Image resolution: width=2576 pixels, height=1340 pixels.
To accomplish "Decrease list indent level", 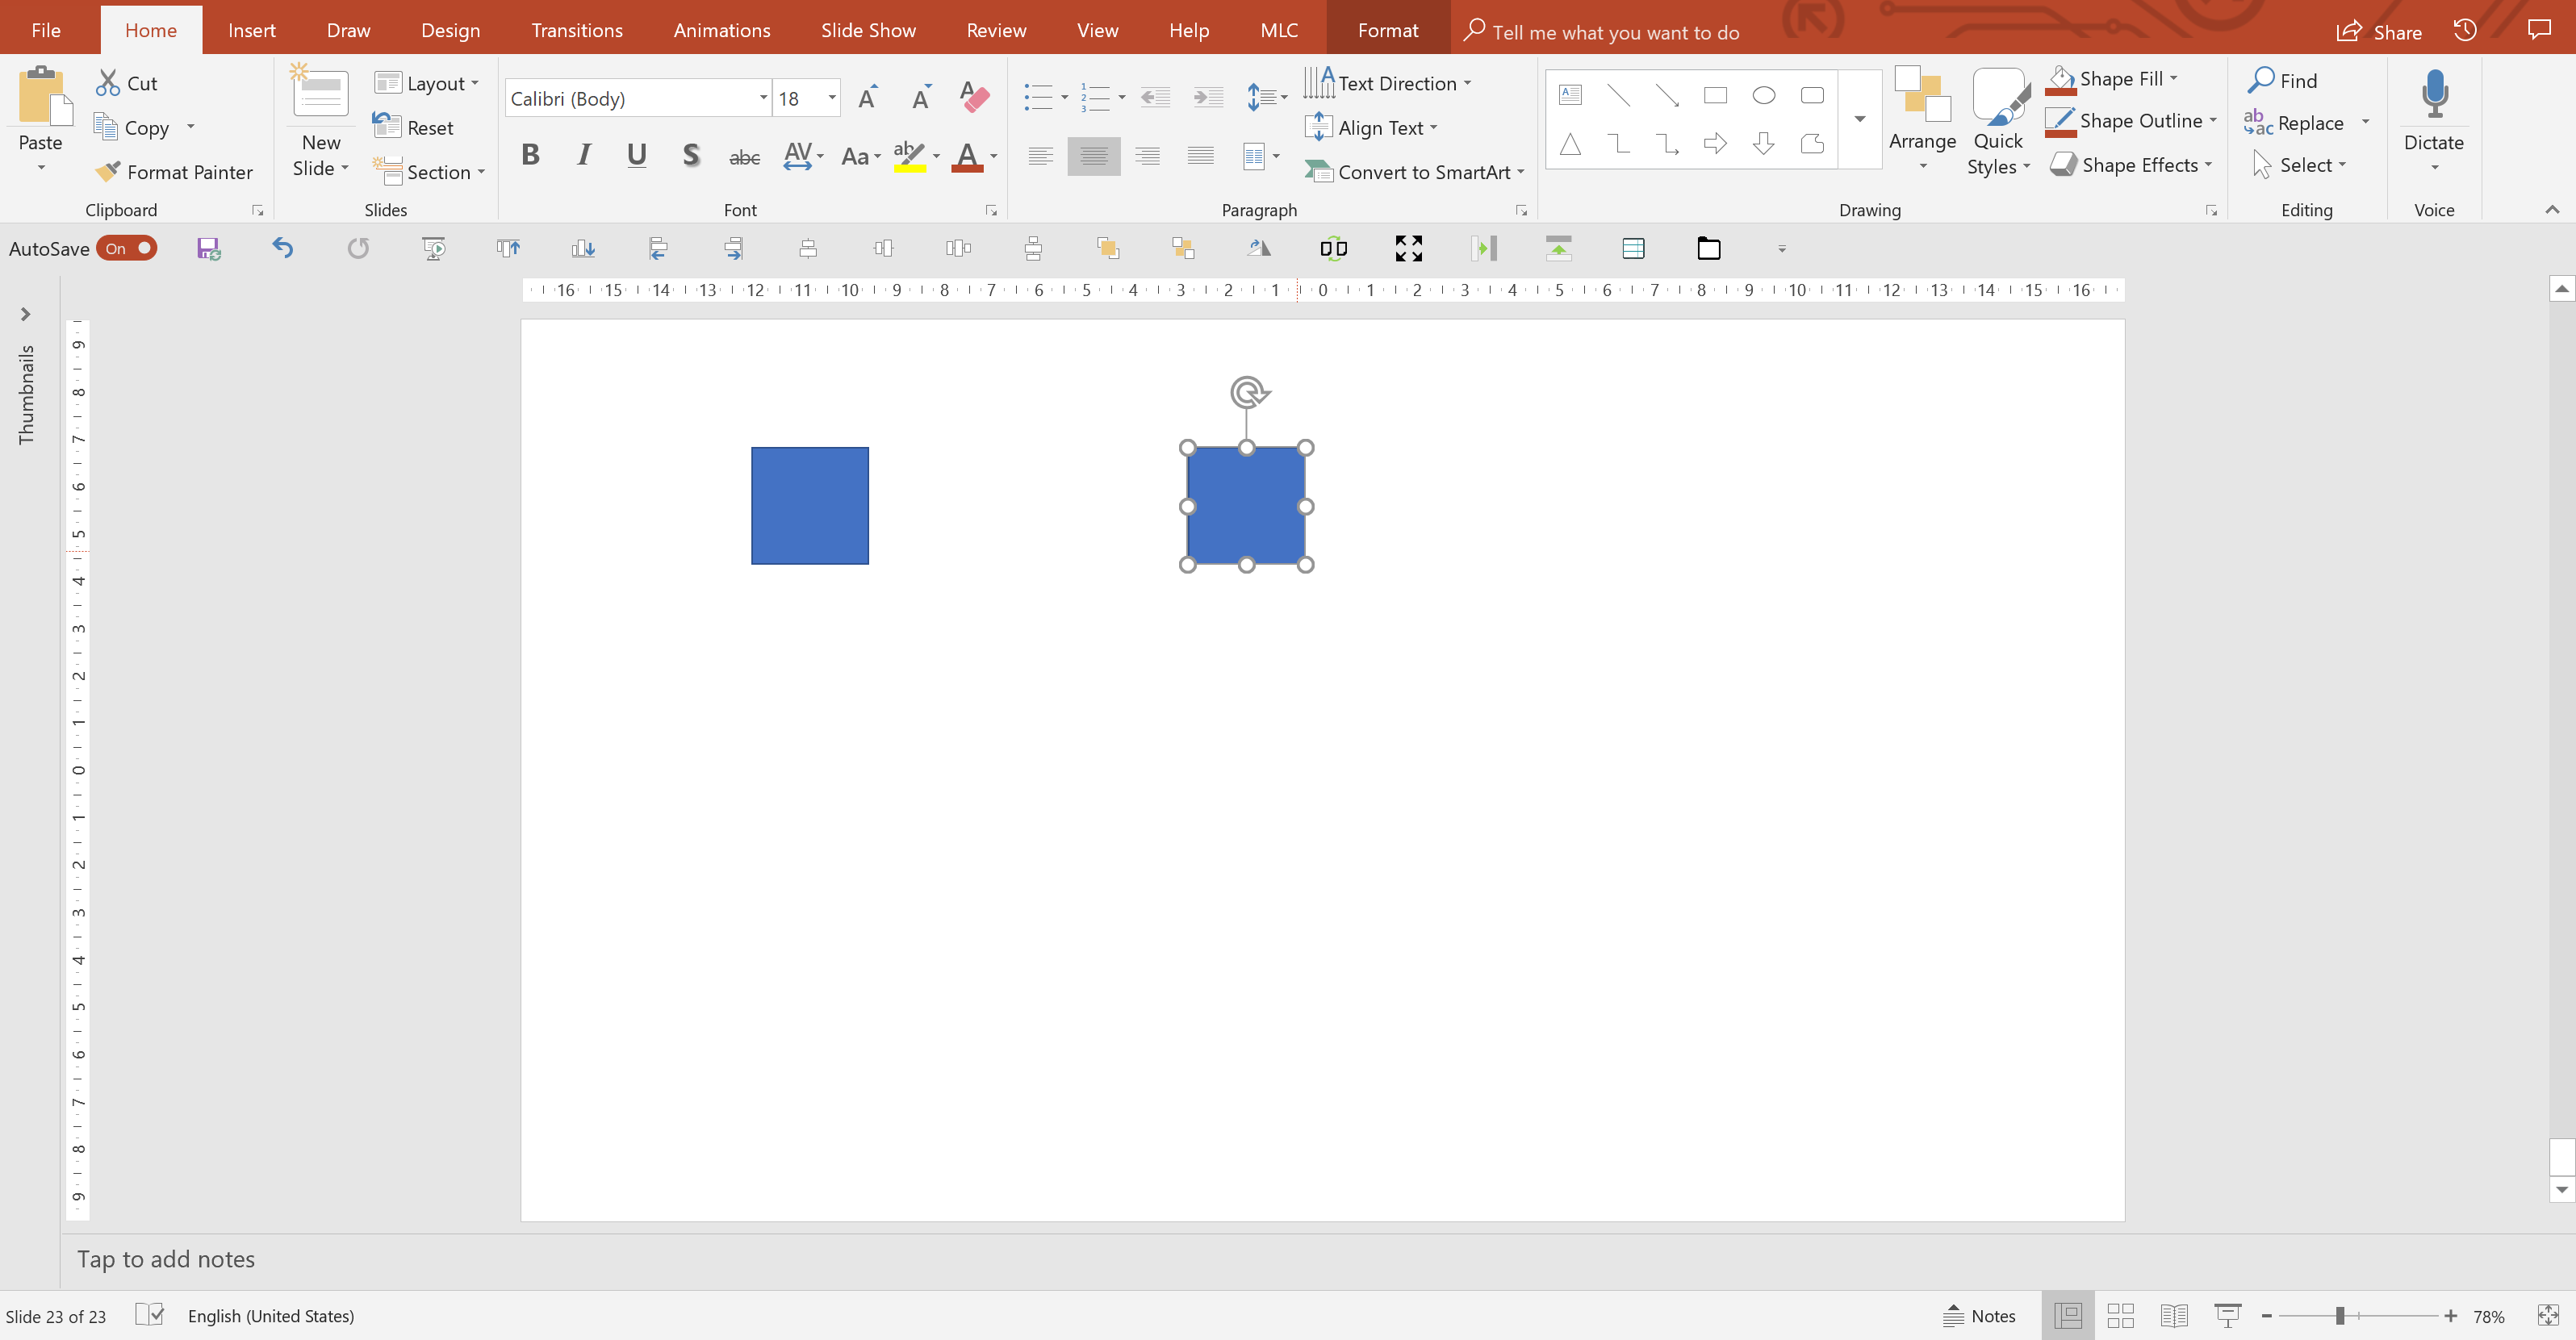I will [1155, 97].
